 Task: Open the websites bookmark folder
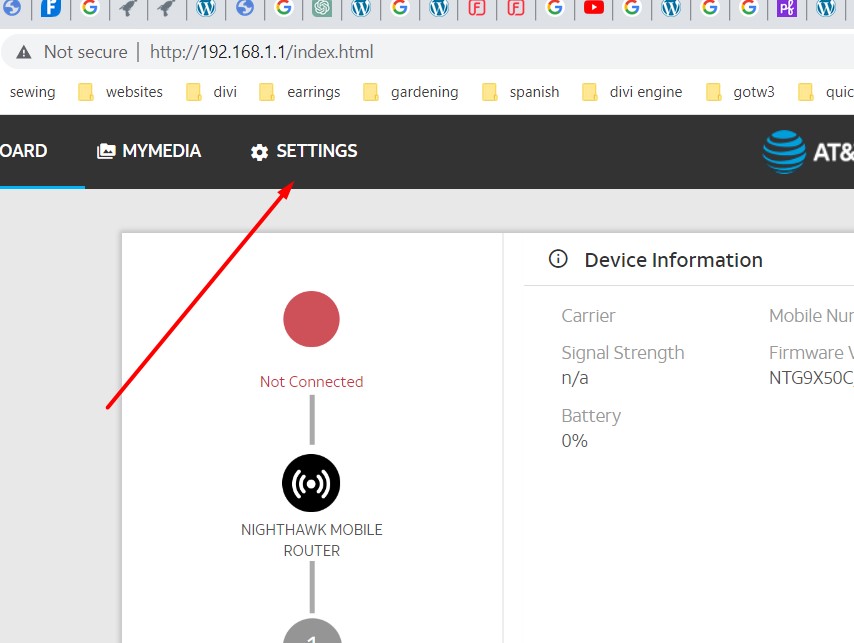120,92
